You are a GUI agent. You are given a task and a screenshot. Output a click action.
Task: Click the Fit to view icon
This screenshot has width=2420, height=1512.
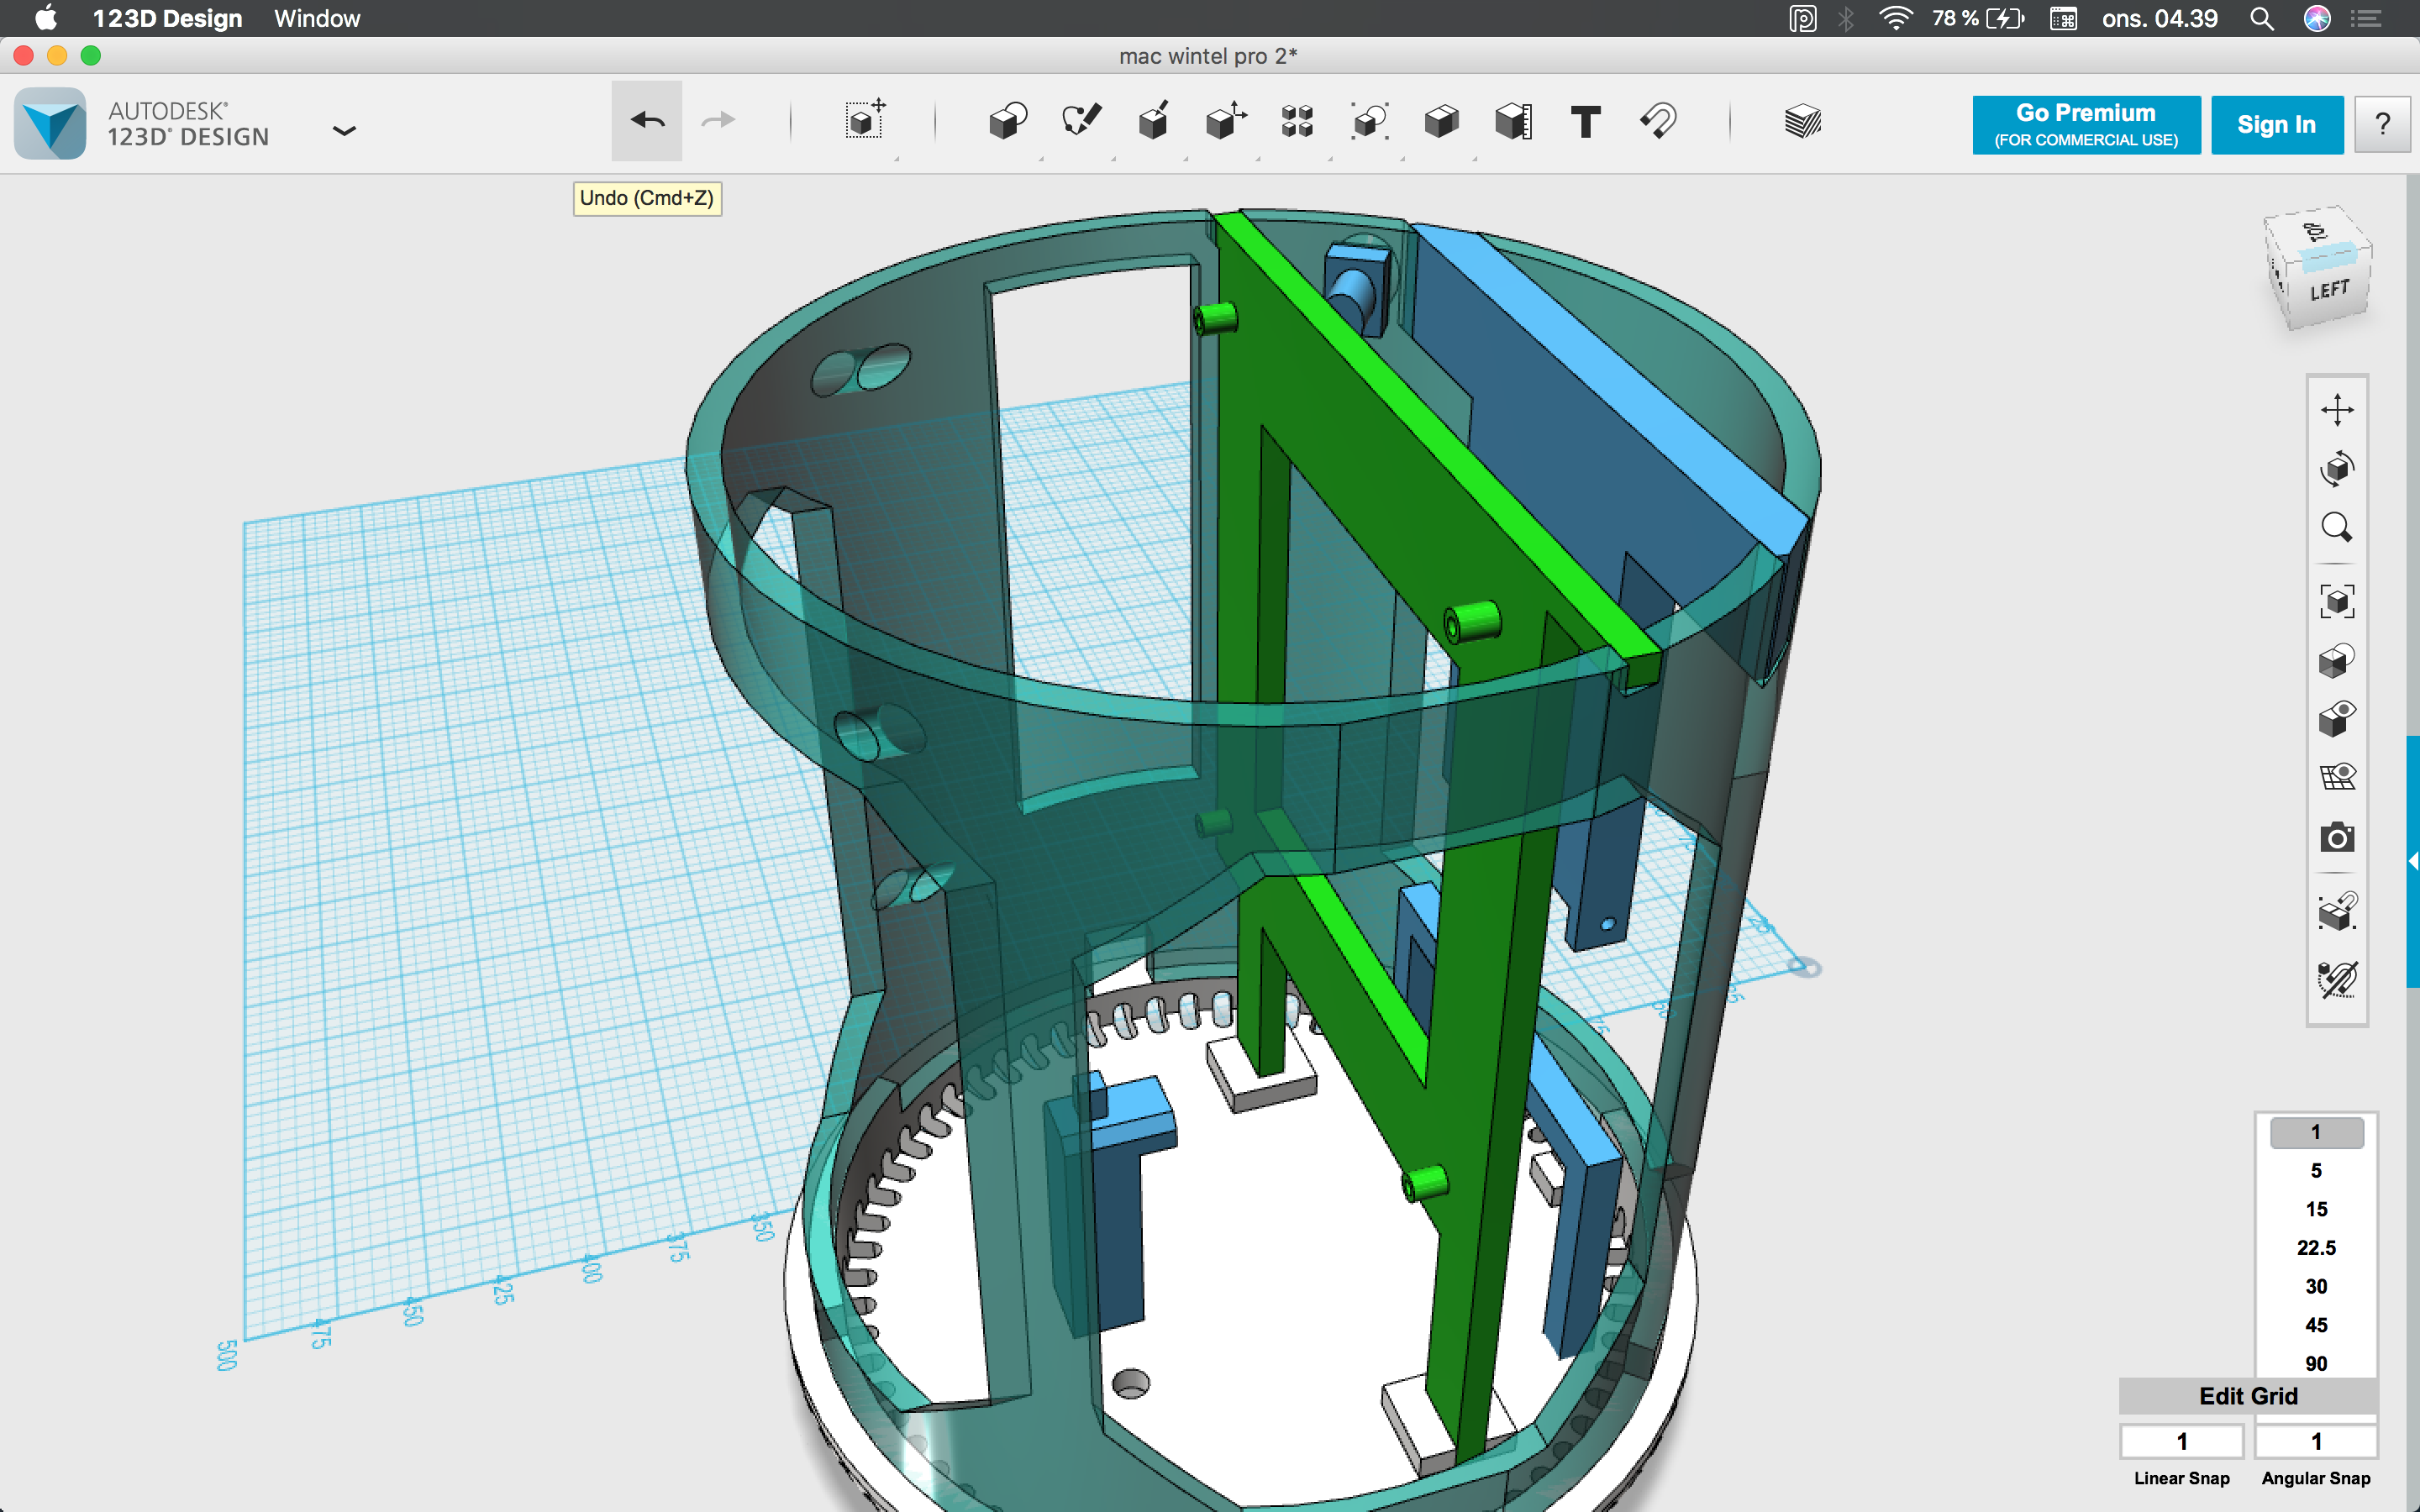2337,601
